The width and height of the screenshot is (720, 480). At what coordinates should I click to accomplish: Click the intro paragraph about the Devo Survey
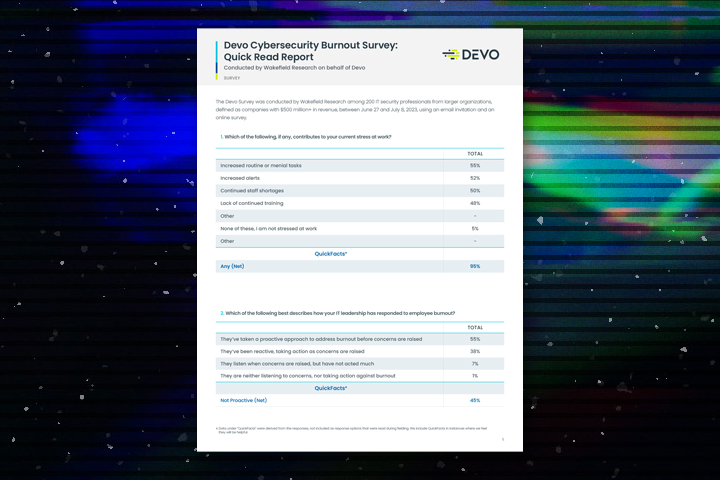[358, 112]
